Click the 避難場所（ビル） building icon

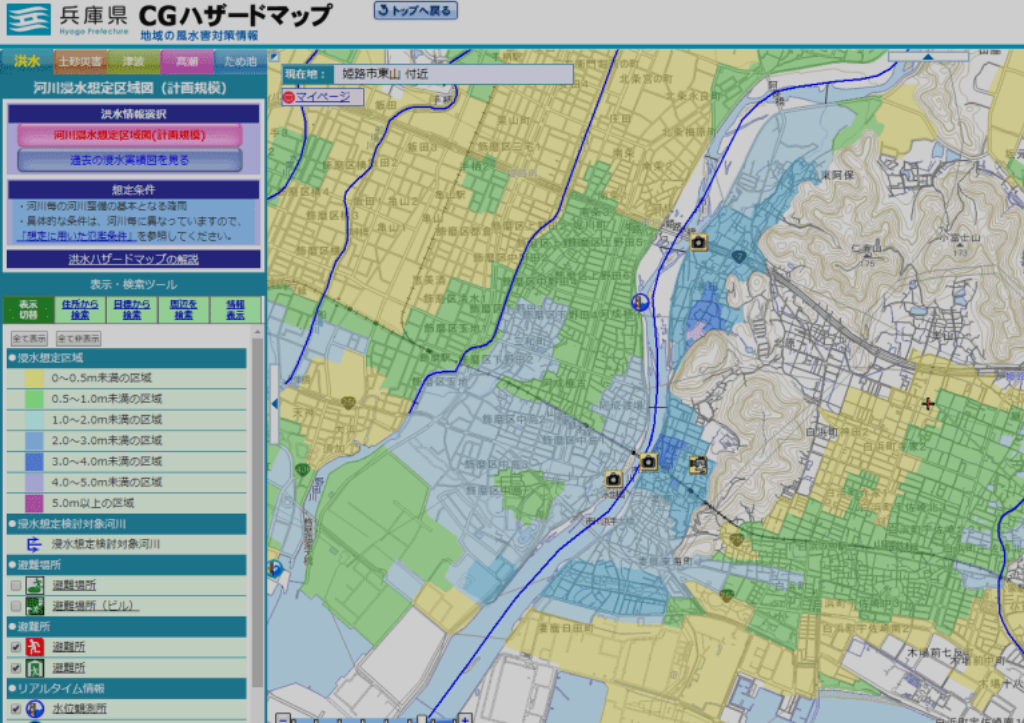(34, 605)
